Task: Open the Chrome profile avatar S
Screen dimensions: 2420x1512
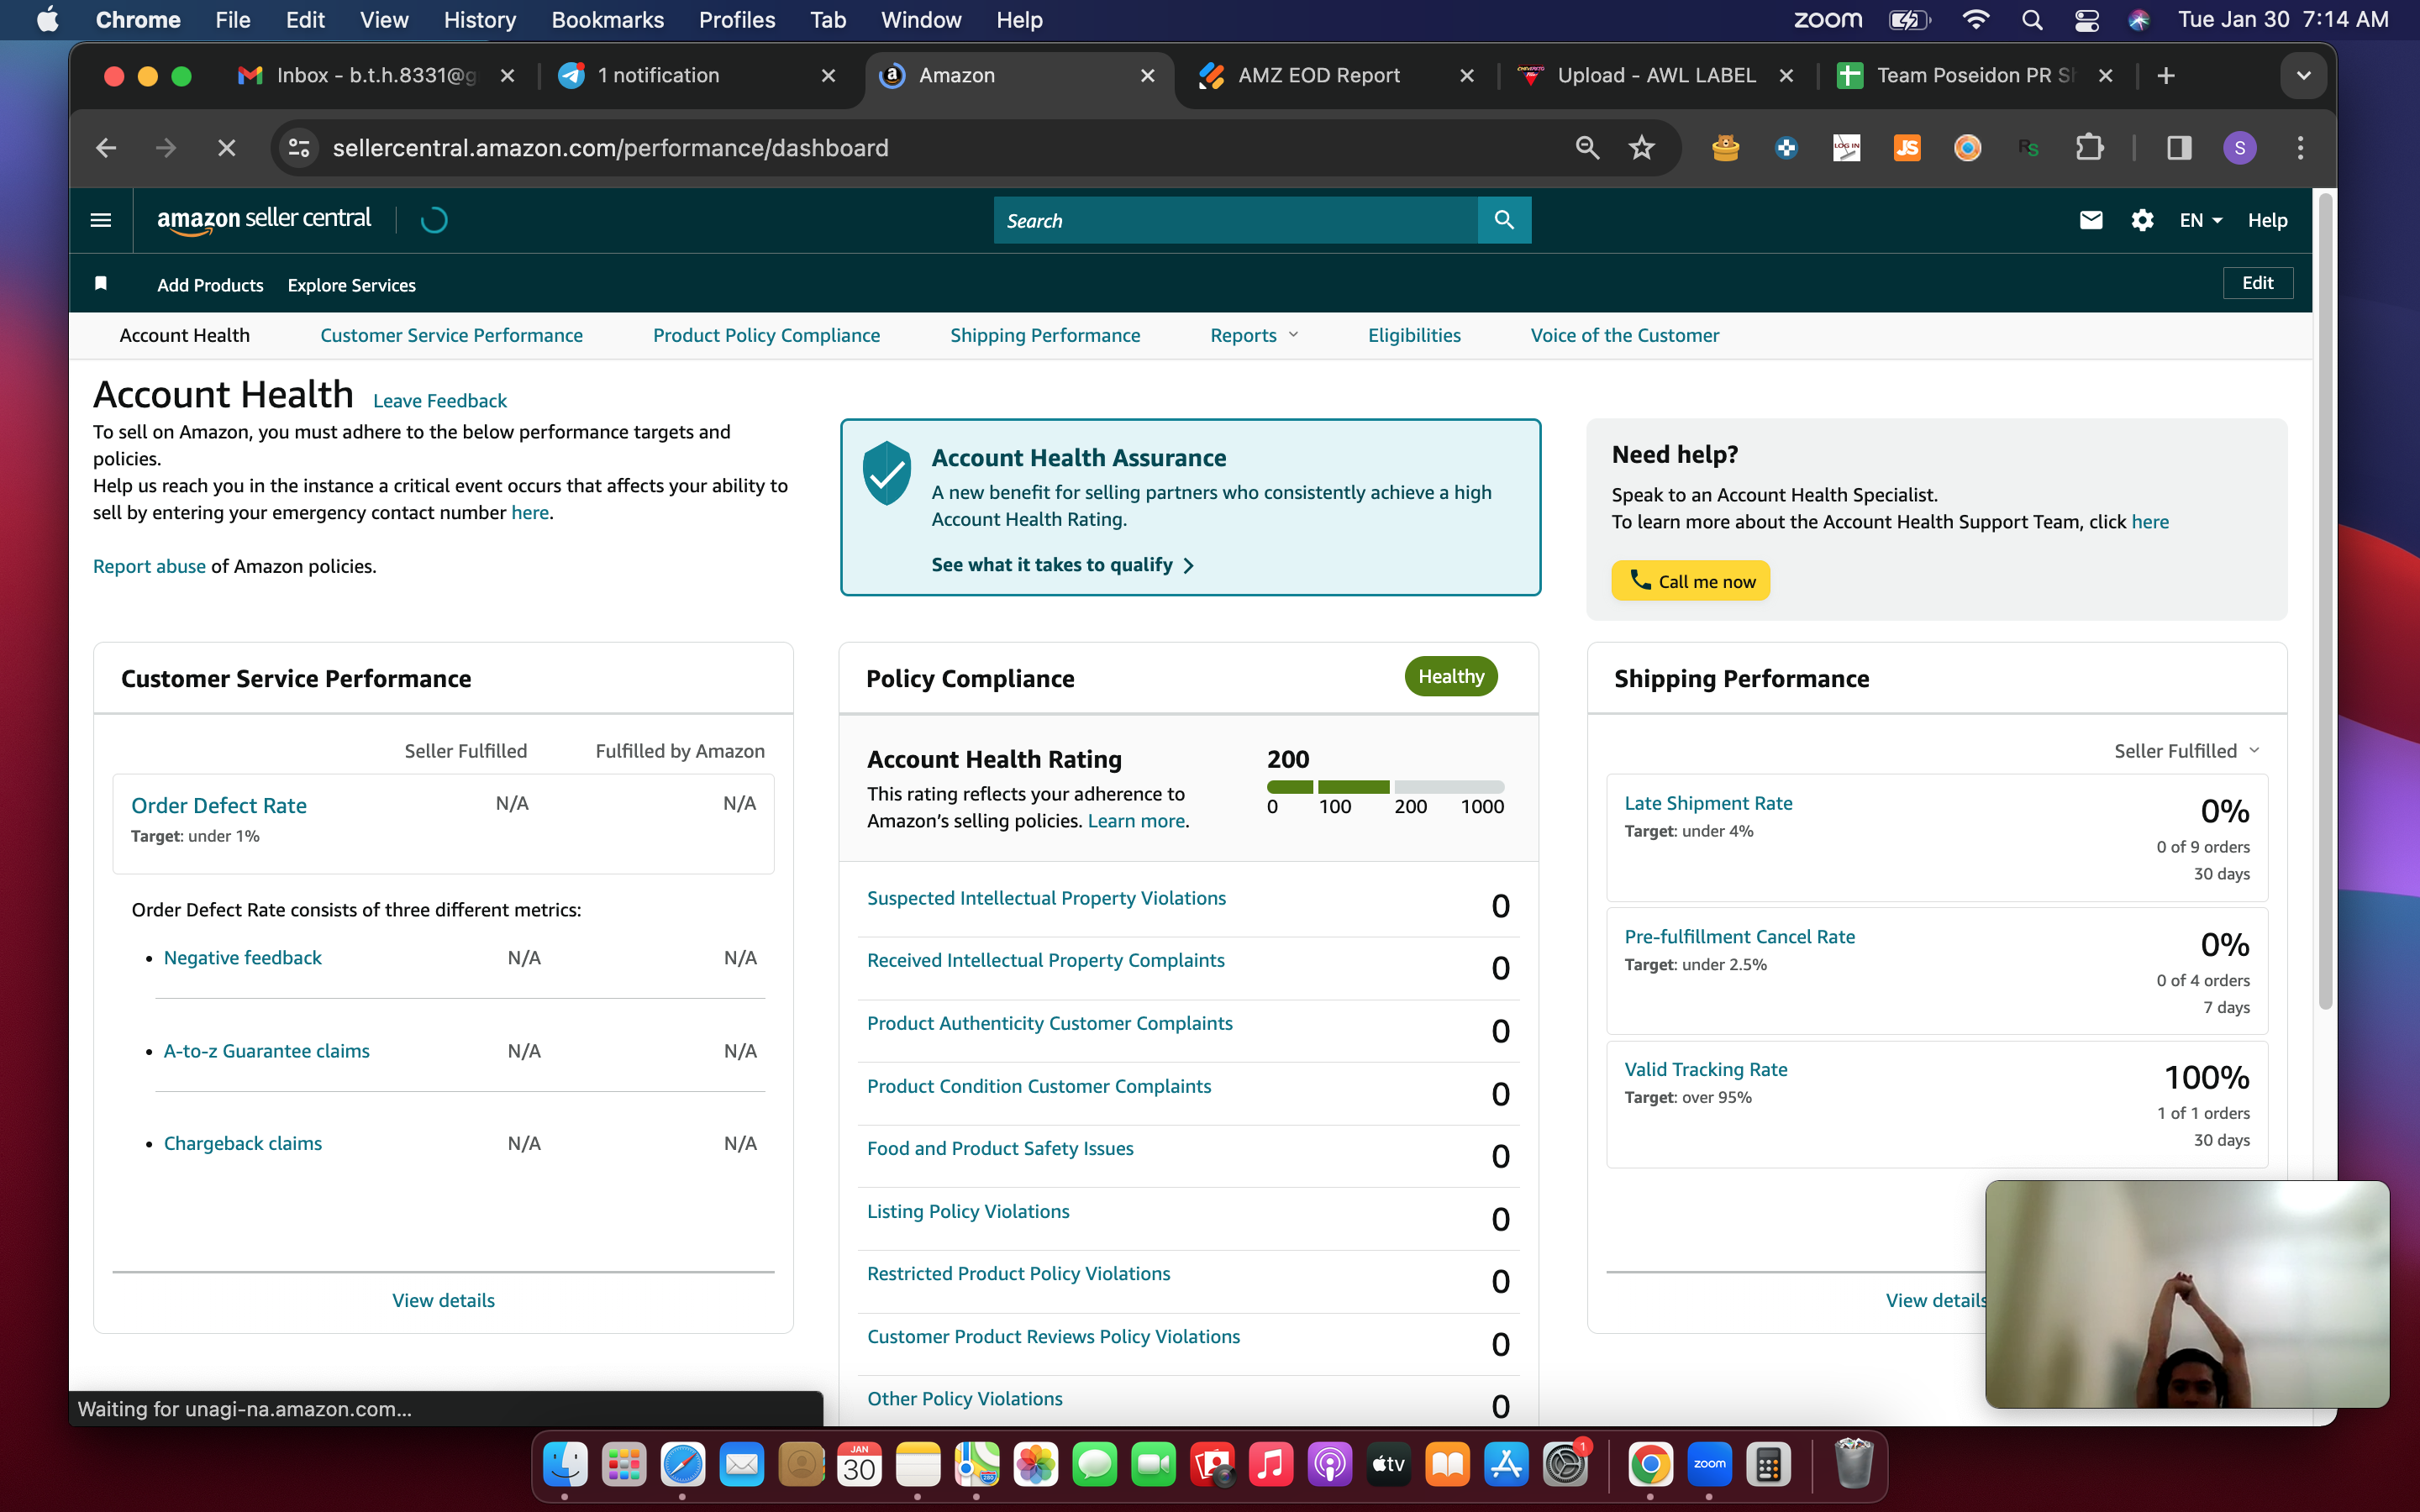Action: point(2240,148)
